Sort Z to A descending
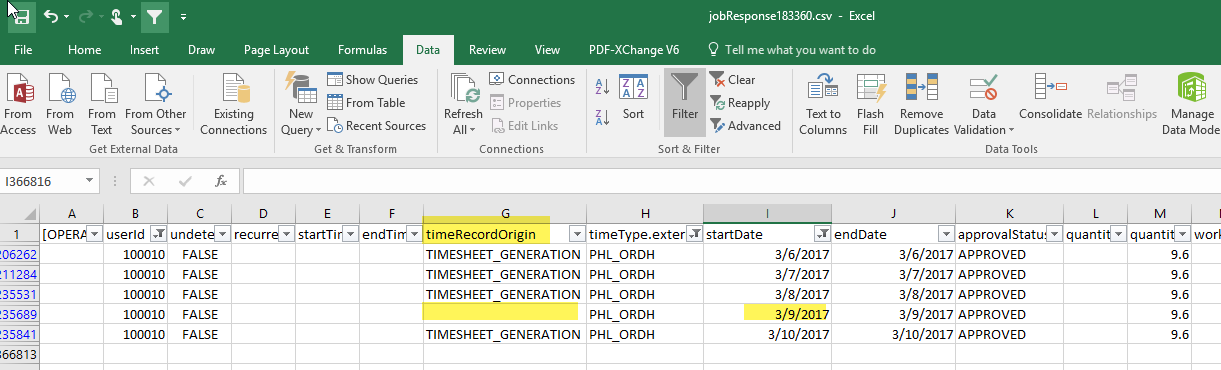Image resolution: width=1221 pixels, height=370 pixels. click(x=602, y=117)
